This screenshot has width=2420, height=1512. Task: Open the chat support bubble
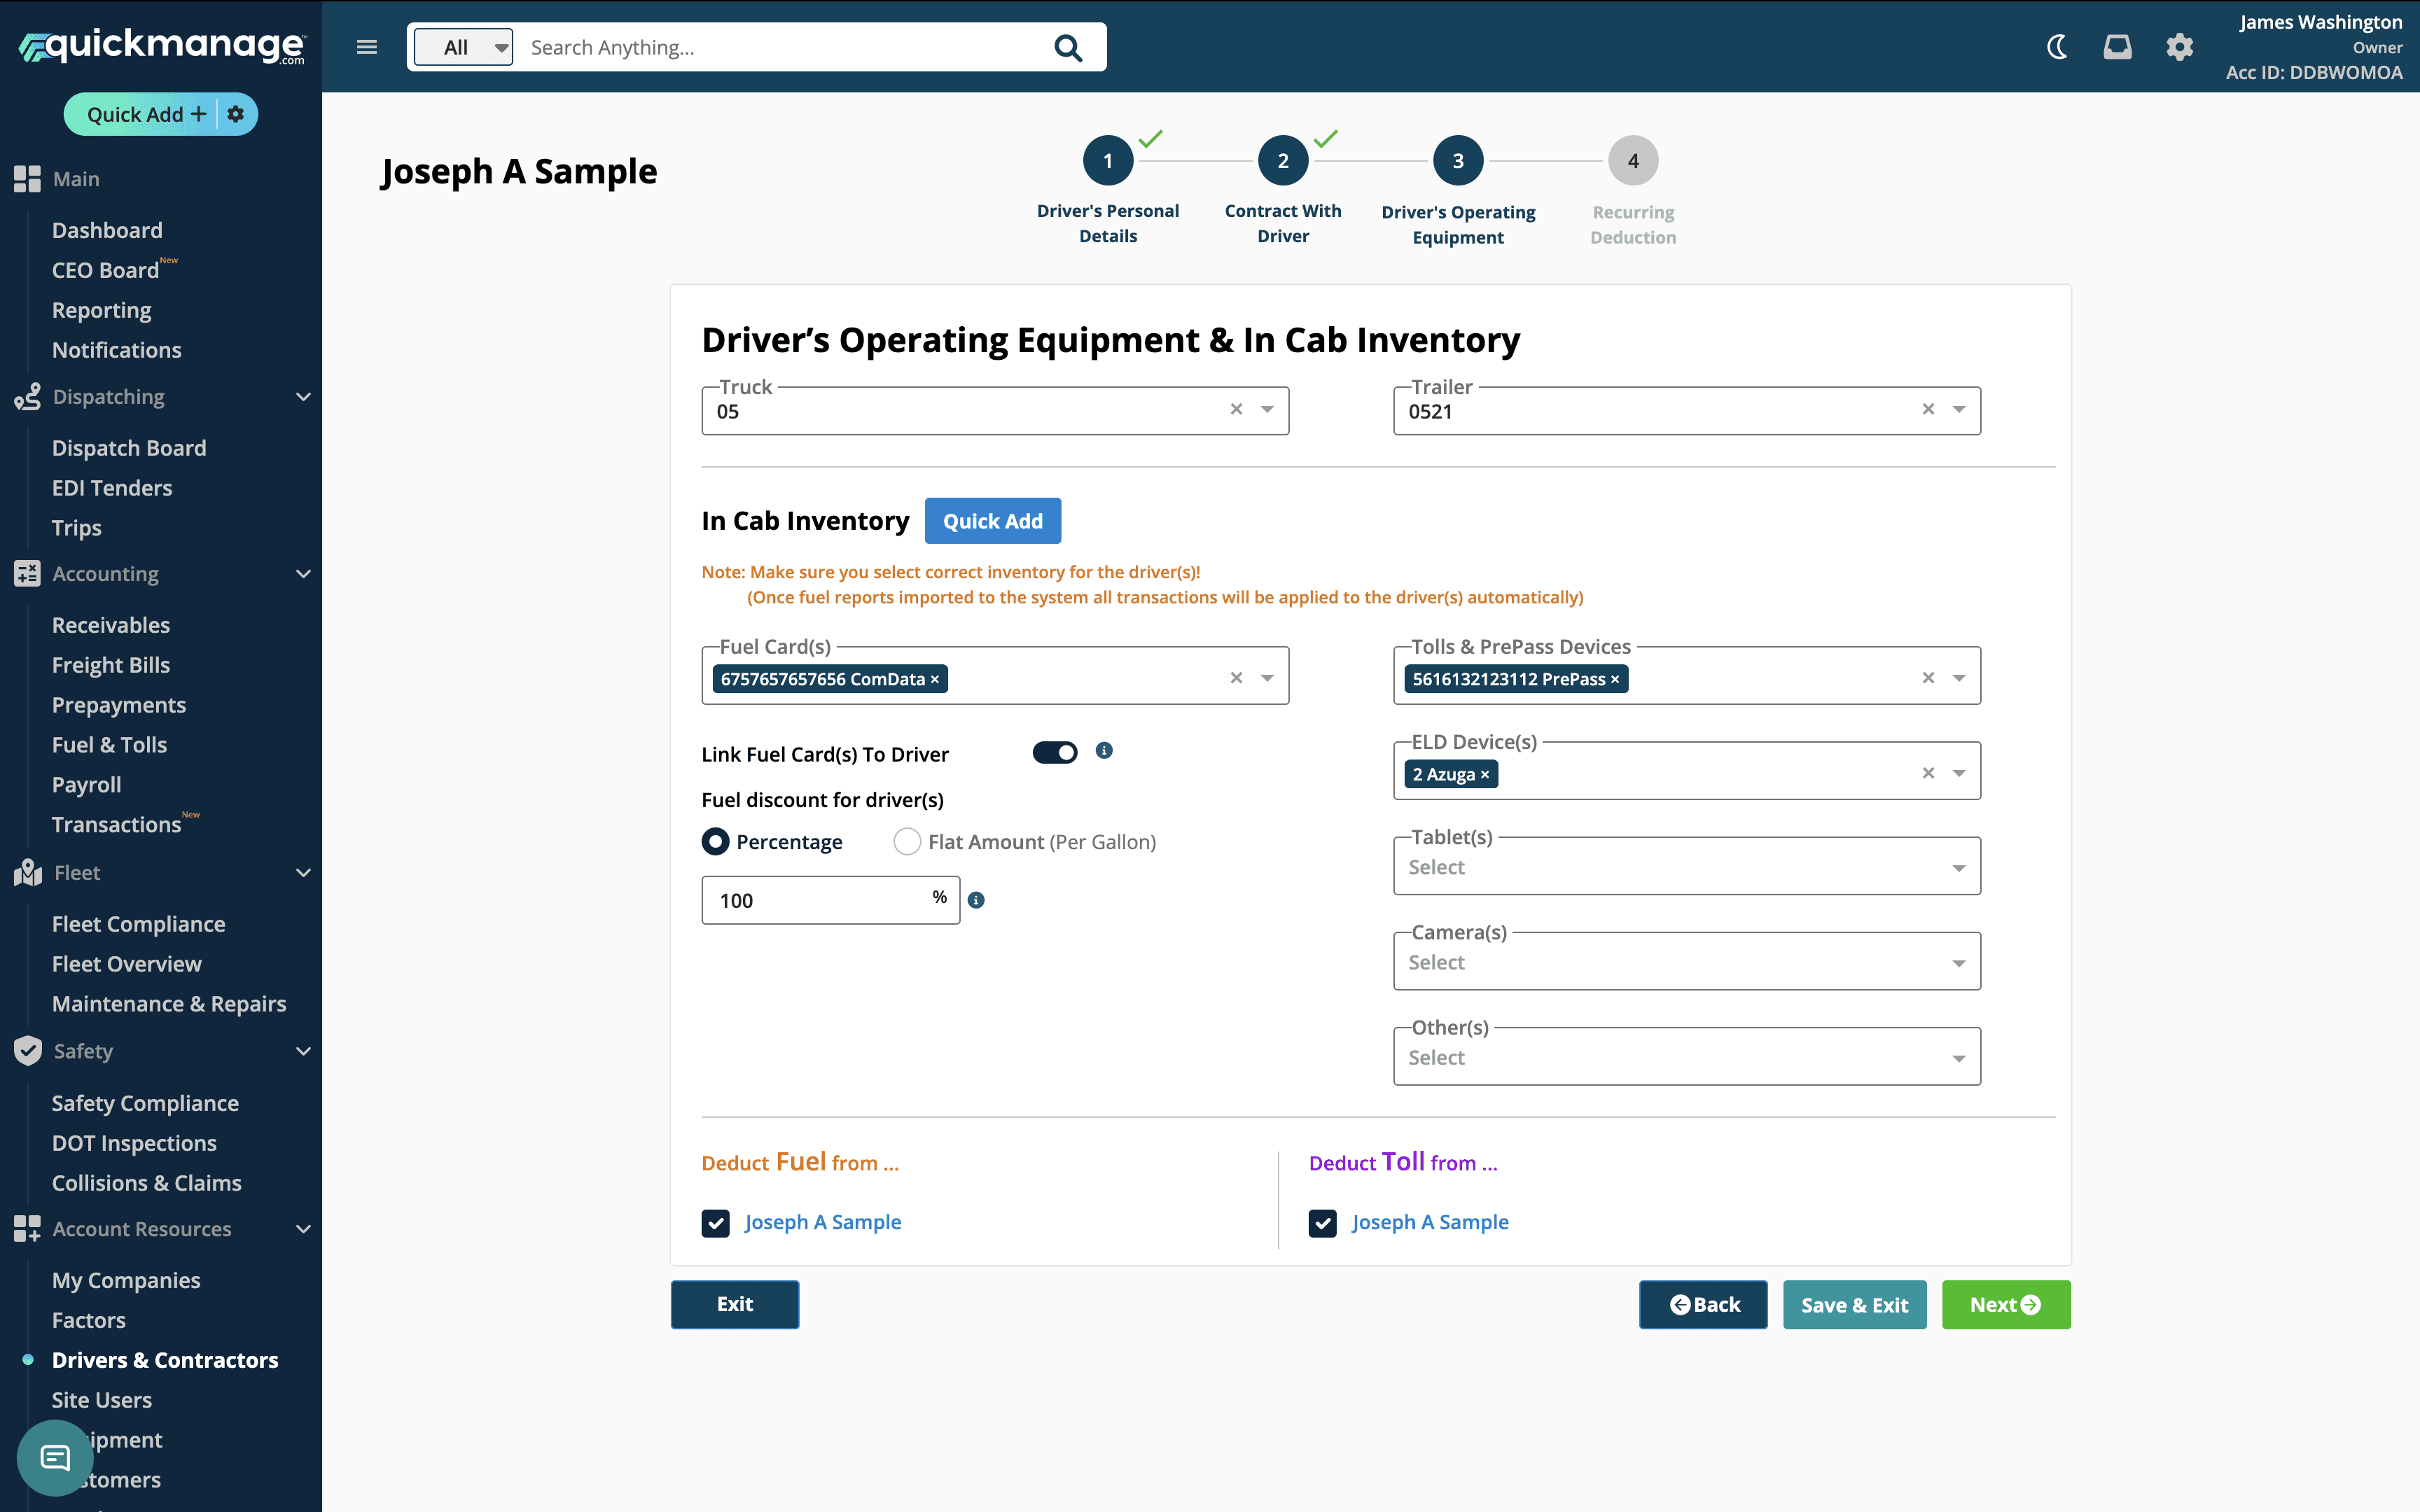click(55, 1457)
